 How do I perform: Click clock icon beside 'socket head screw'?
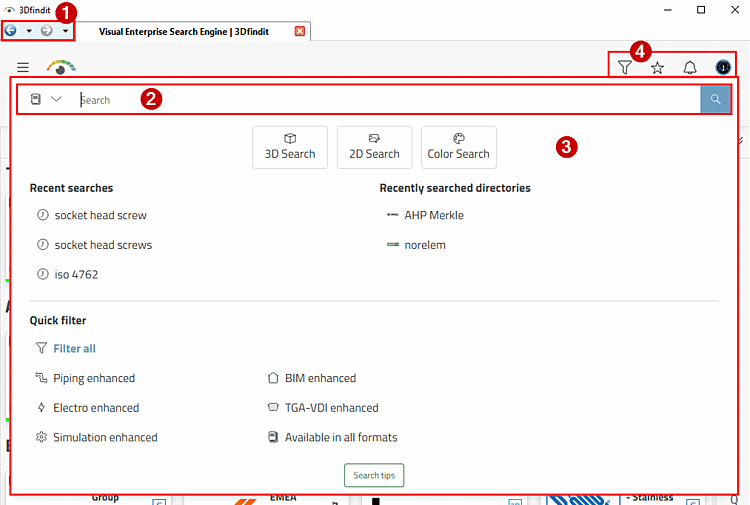[x=43, y=215]
